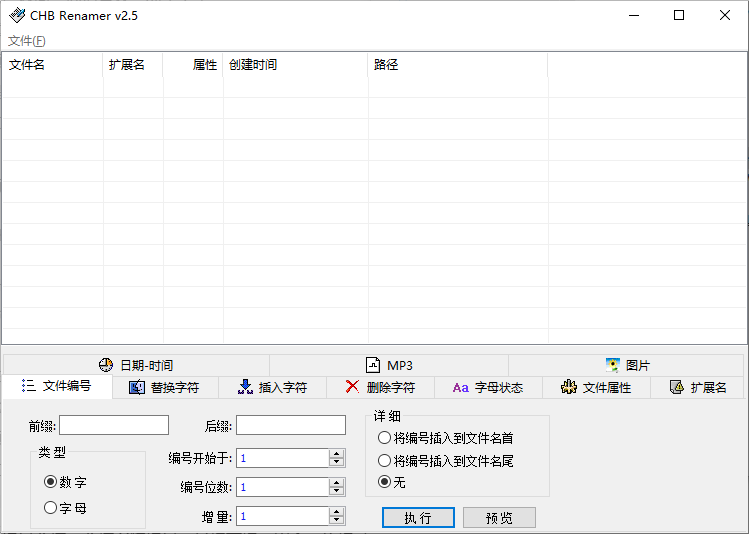This screenshot has height=534, width=749.
Task: Click the 编号开始于 number field
Action: coord(282,459)
